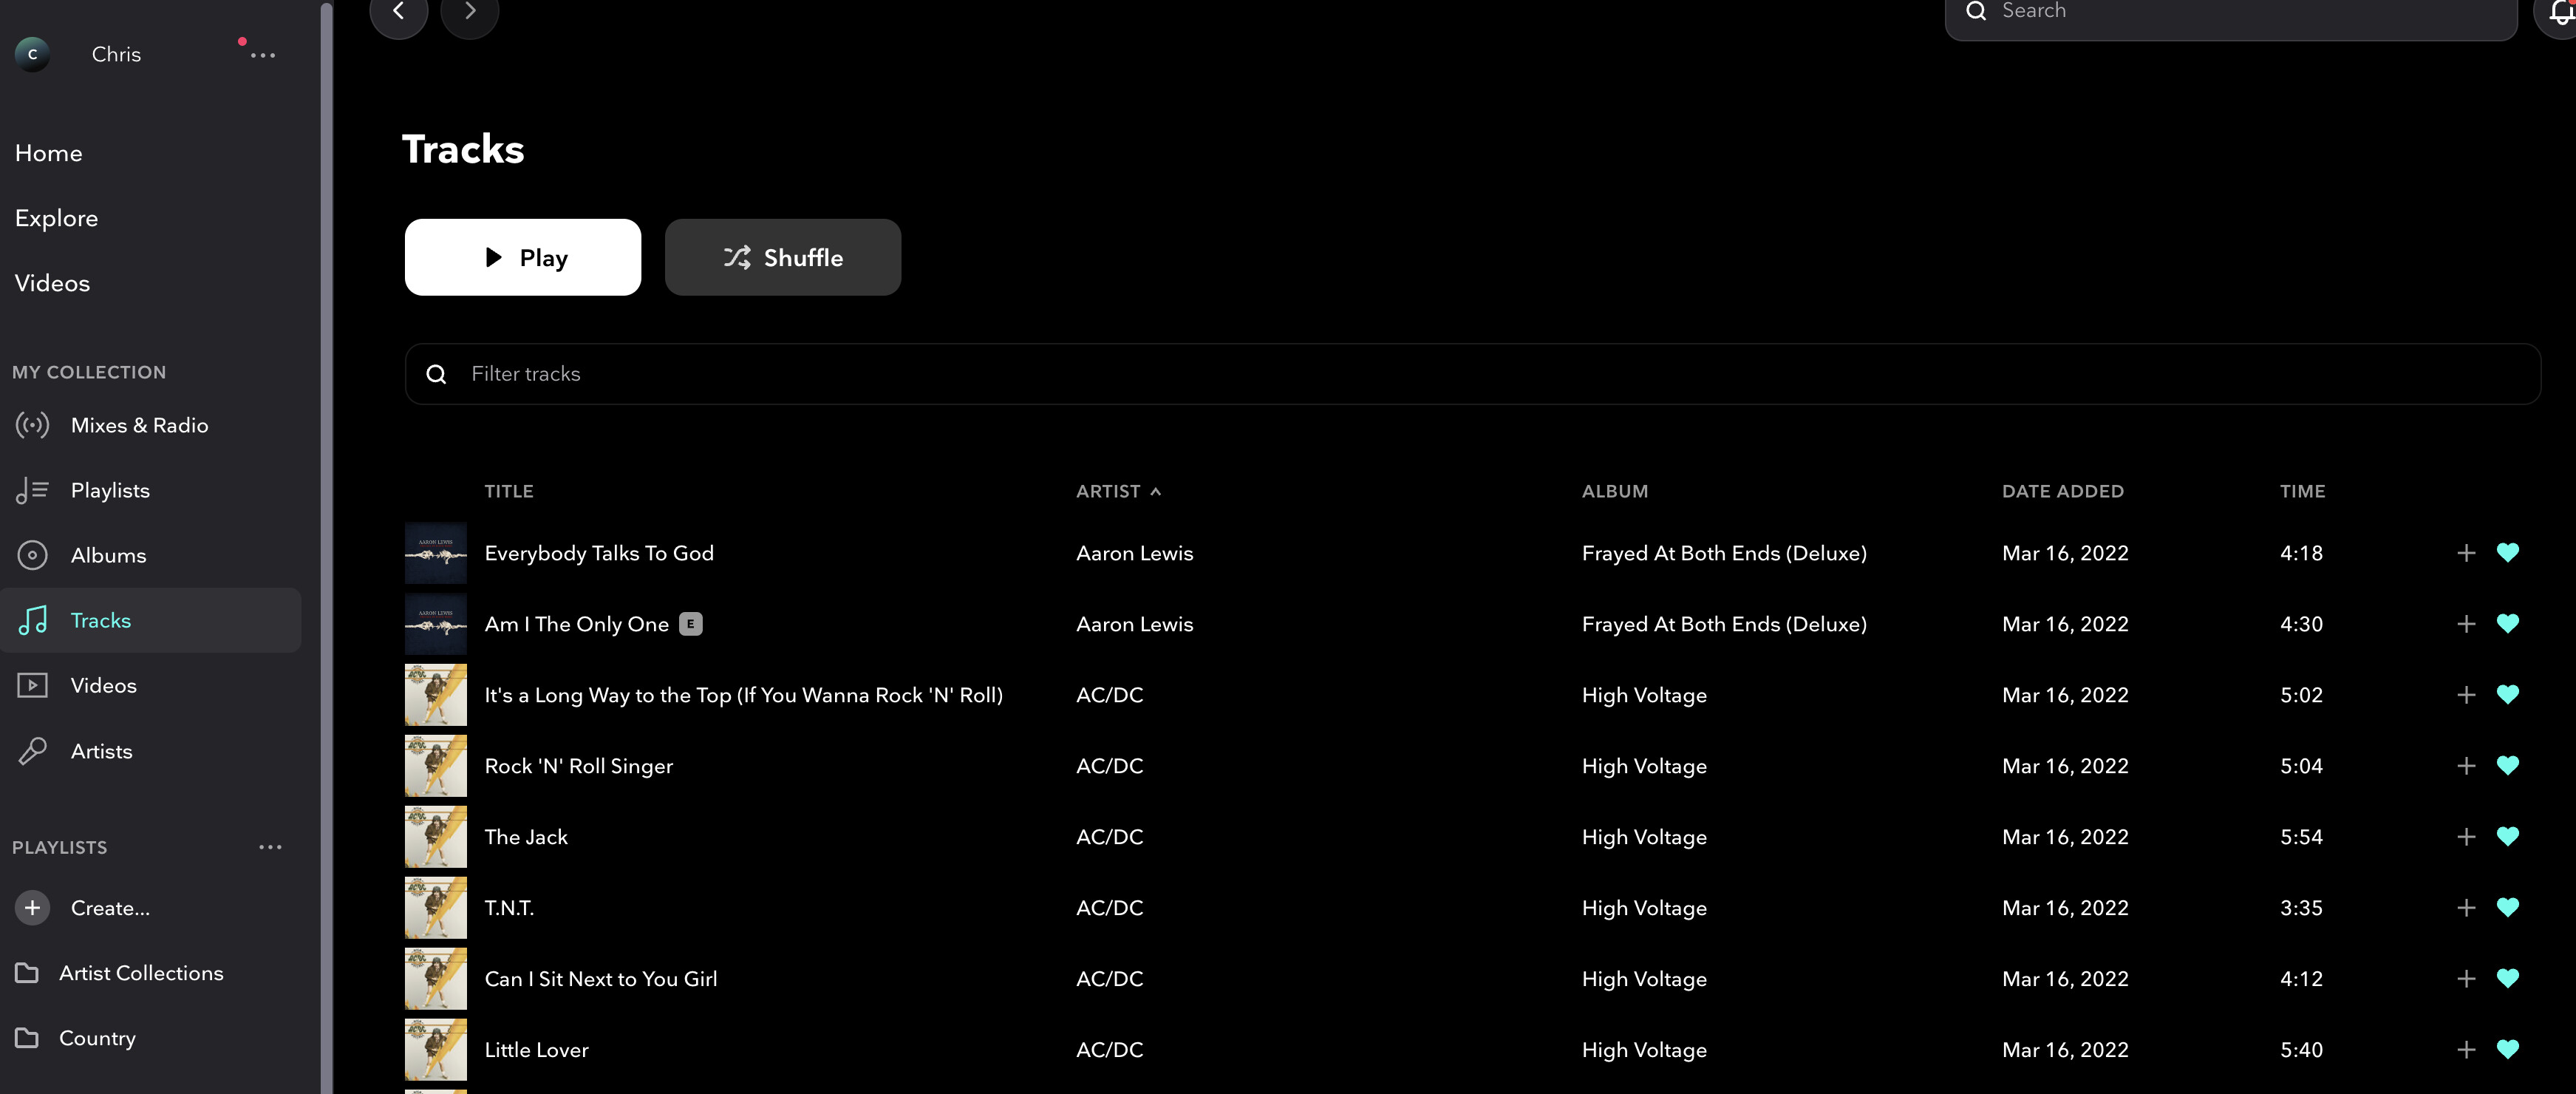Screen dimensions: 2576x1094
Task: Open Country playlist folder
Action: click(76, 1038)
